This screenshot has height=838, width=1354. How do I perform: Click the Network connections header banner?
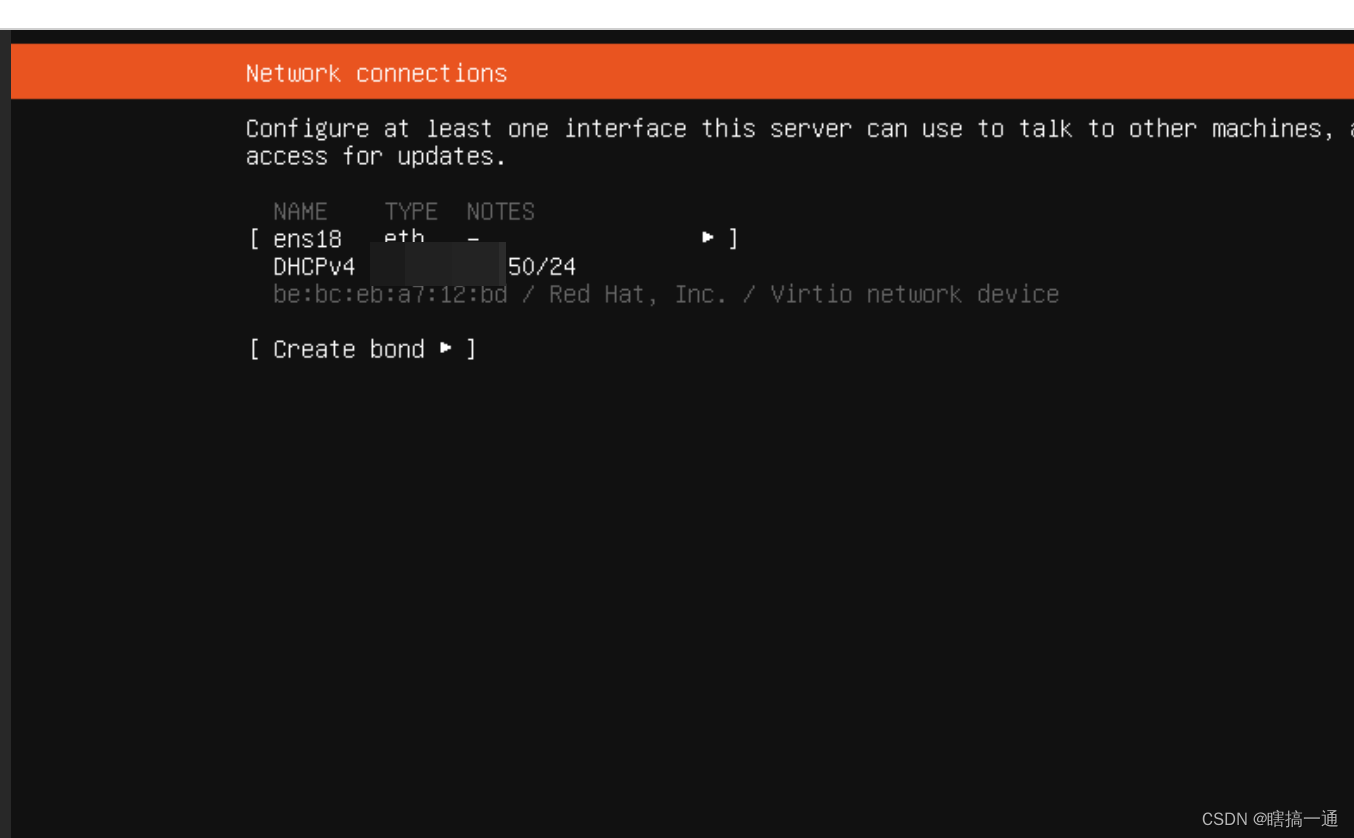click(376, 71)
